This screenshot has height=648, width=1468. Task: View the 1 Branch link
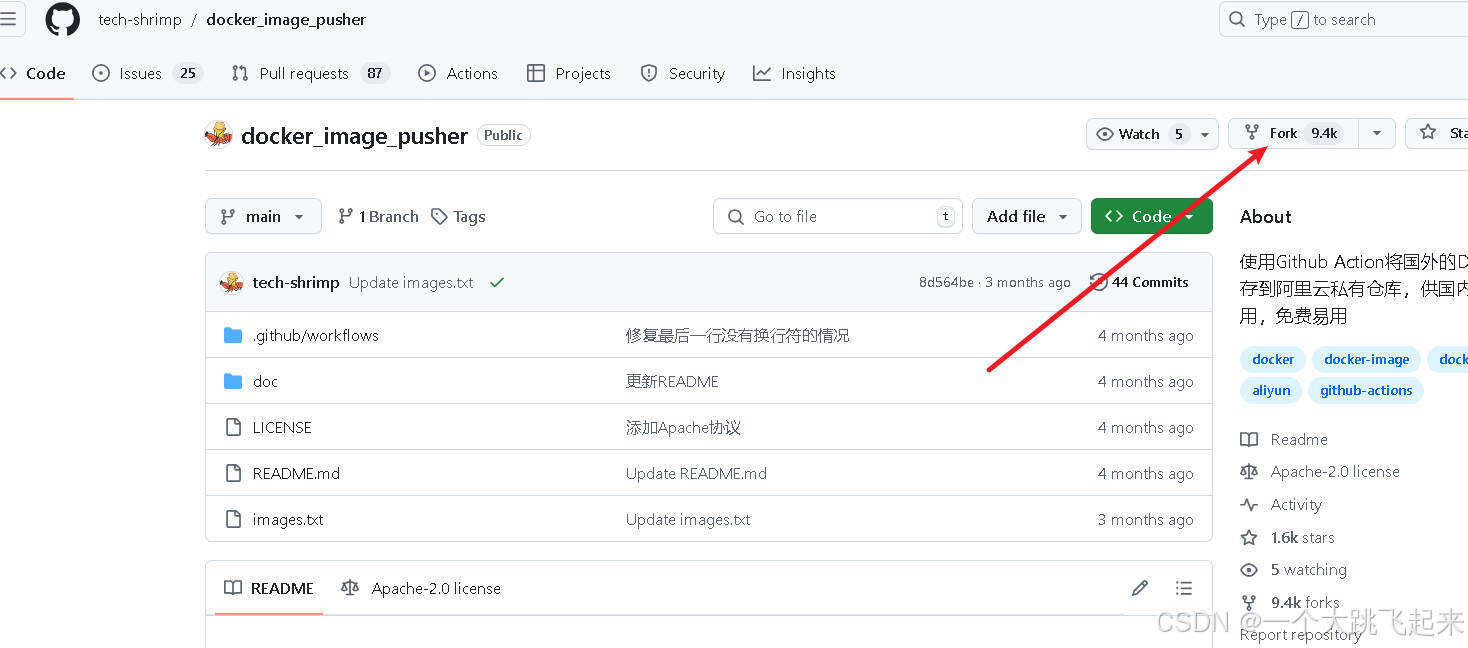(x=378, y=217)
